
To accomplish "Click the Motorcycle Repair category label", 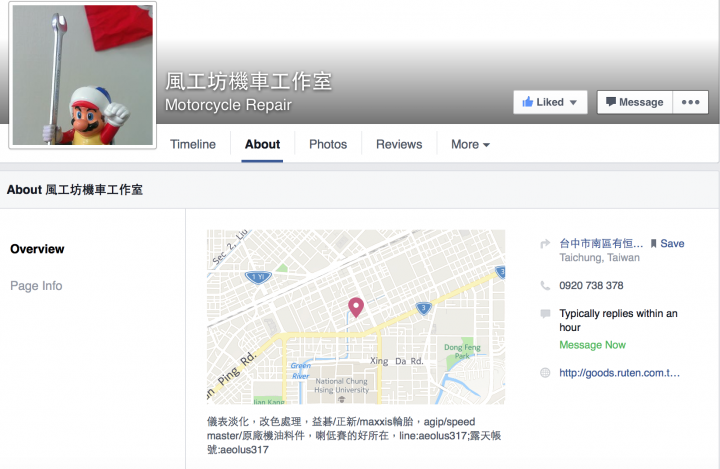I will pyautogui.click(x=228, y=105).
